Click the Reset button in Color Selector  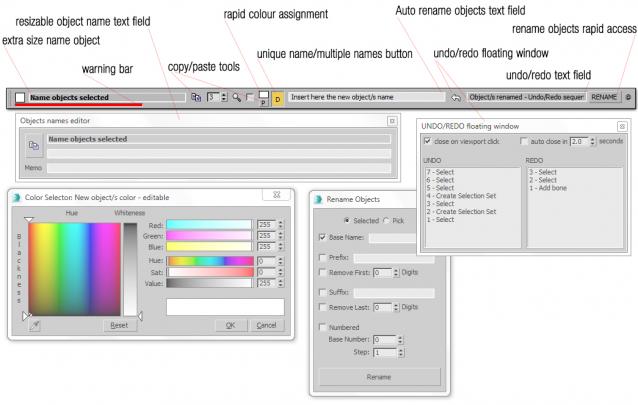point(118,325)
